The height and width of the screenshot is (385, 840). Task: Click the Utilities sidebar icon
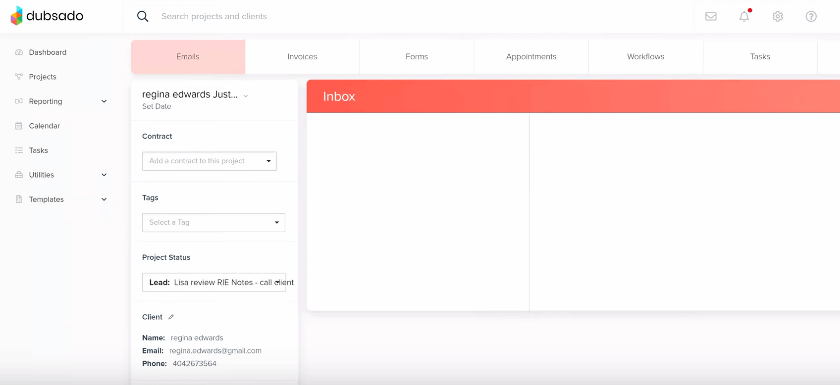coord(19,175)
